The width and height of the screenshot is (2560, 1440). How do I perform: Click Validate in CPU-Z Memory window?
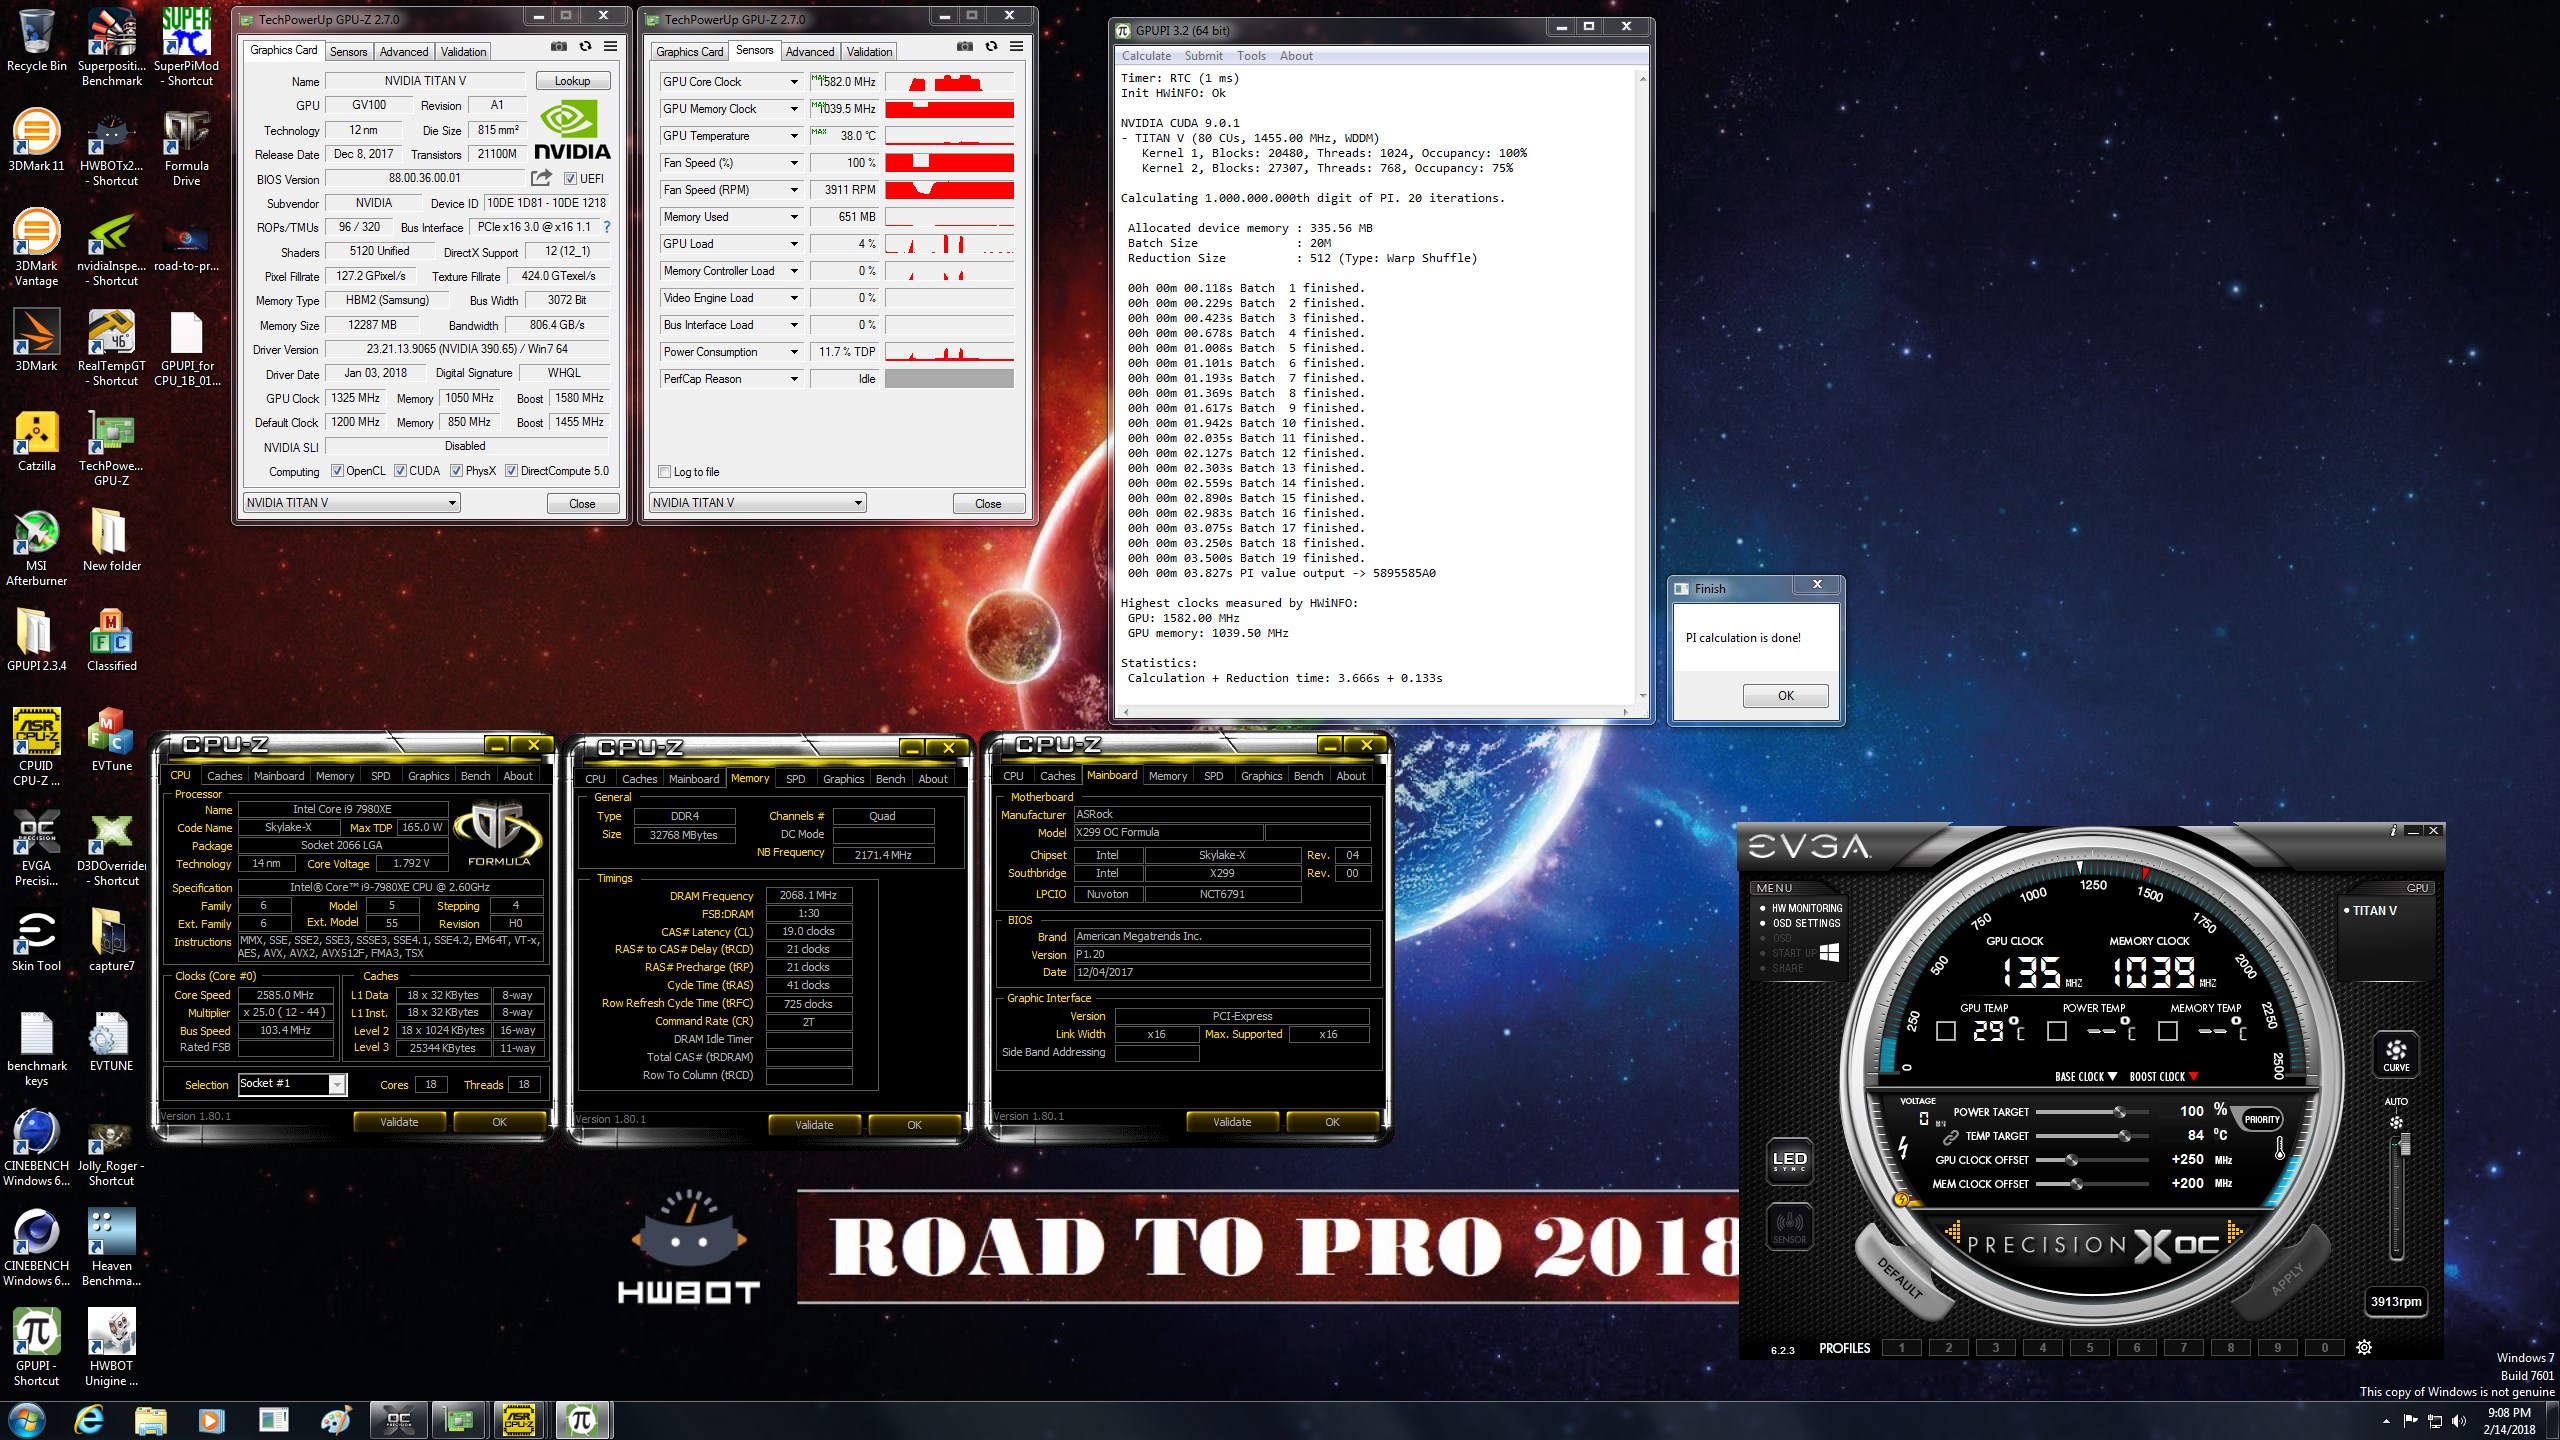(814, 1125)
